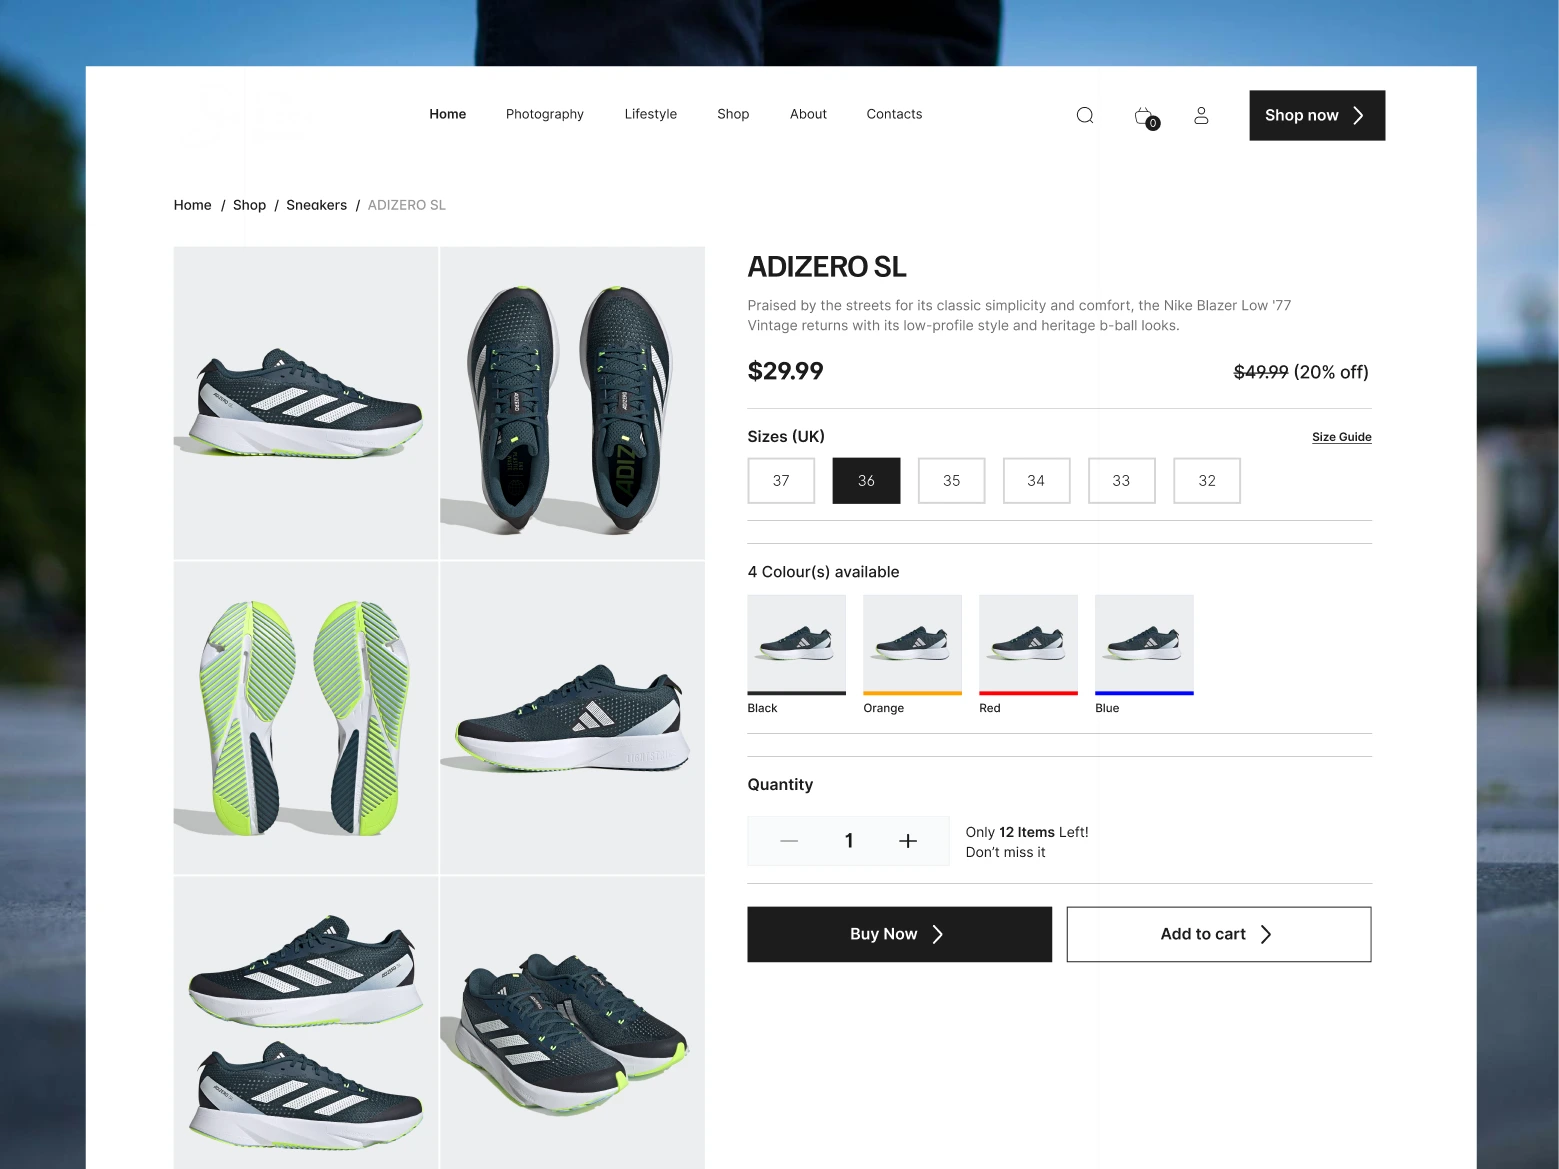Image resolution: width=1559 pixels, height=1169 pixels.
Task: Decrease quantity with the minus icon
Action: click(789, 841)
